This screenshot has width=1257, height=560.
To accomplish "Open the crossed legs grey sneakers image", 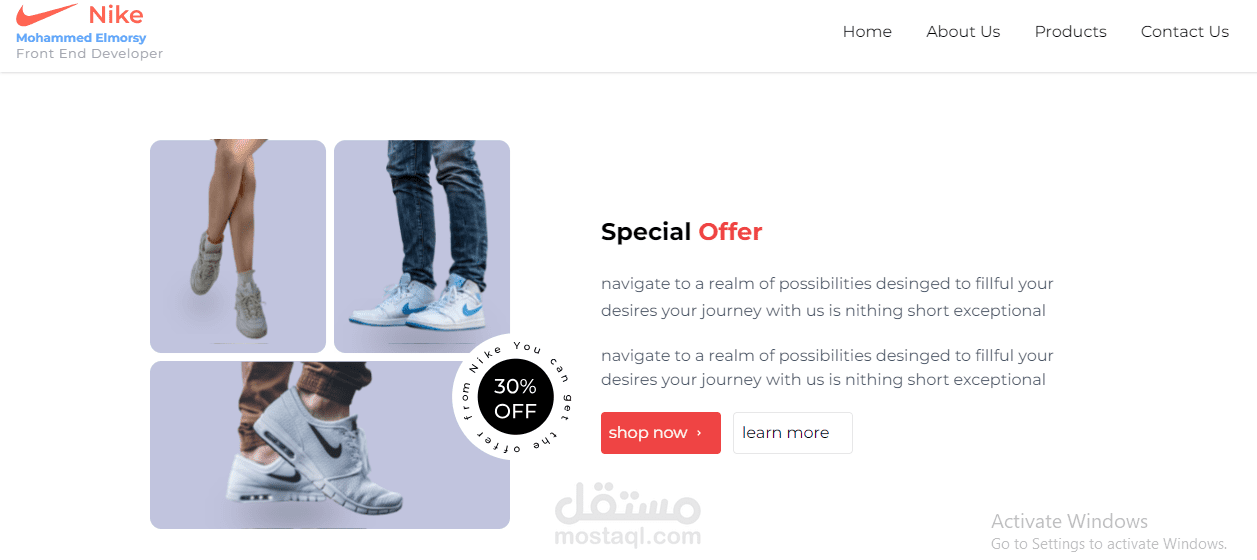I will click(238, 246).
